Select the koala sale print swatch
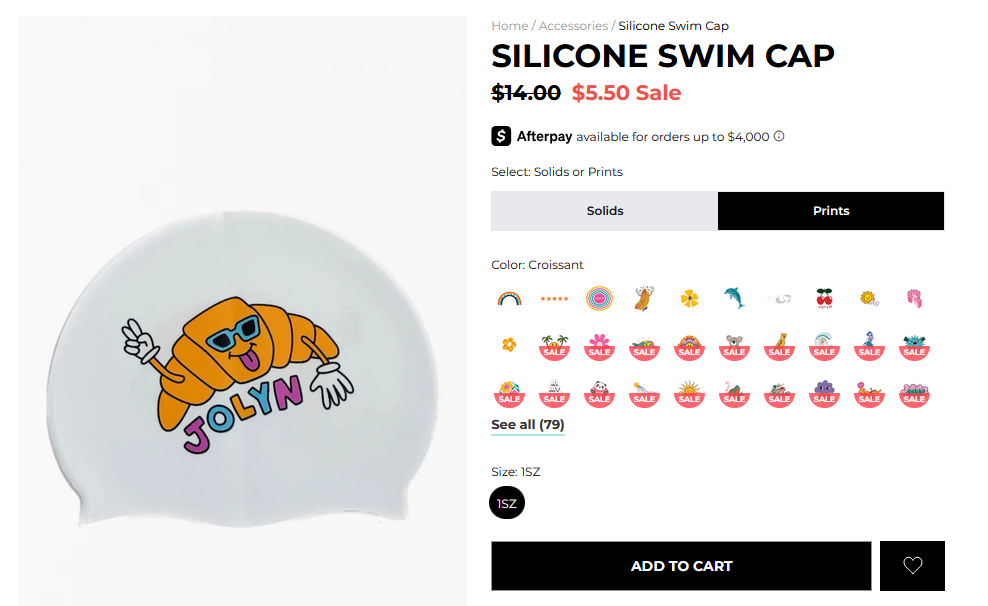 [734, 345]
